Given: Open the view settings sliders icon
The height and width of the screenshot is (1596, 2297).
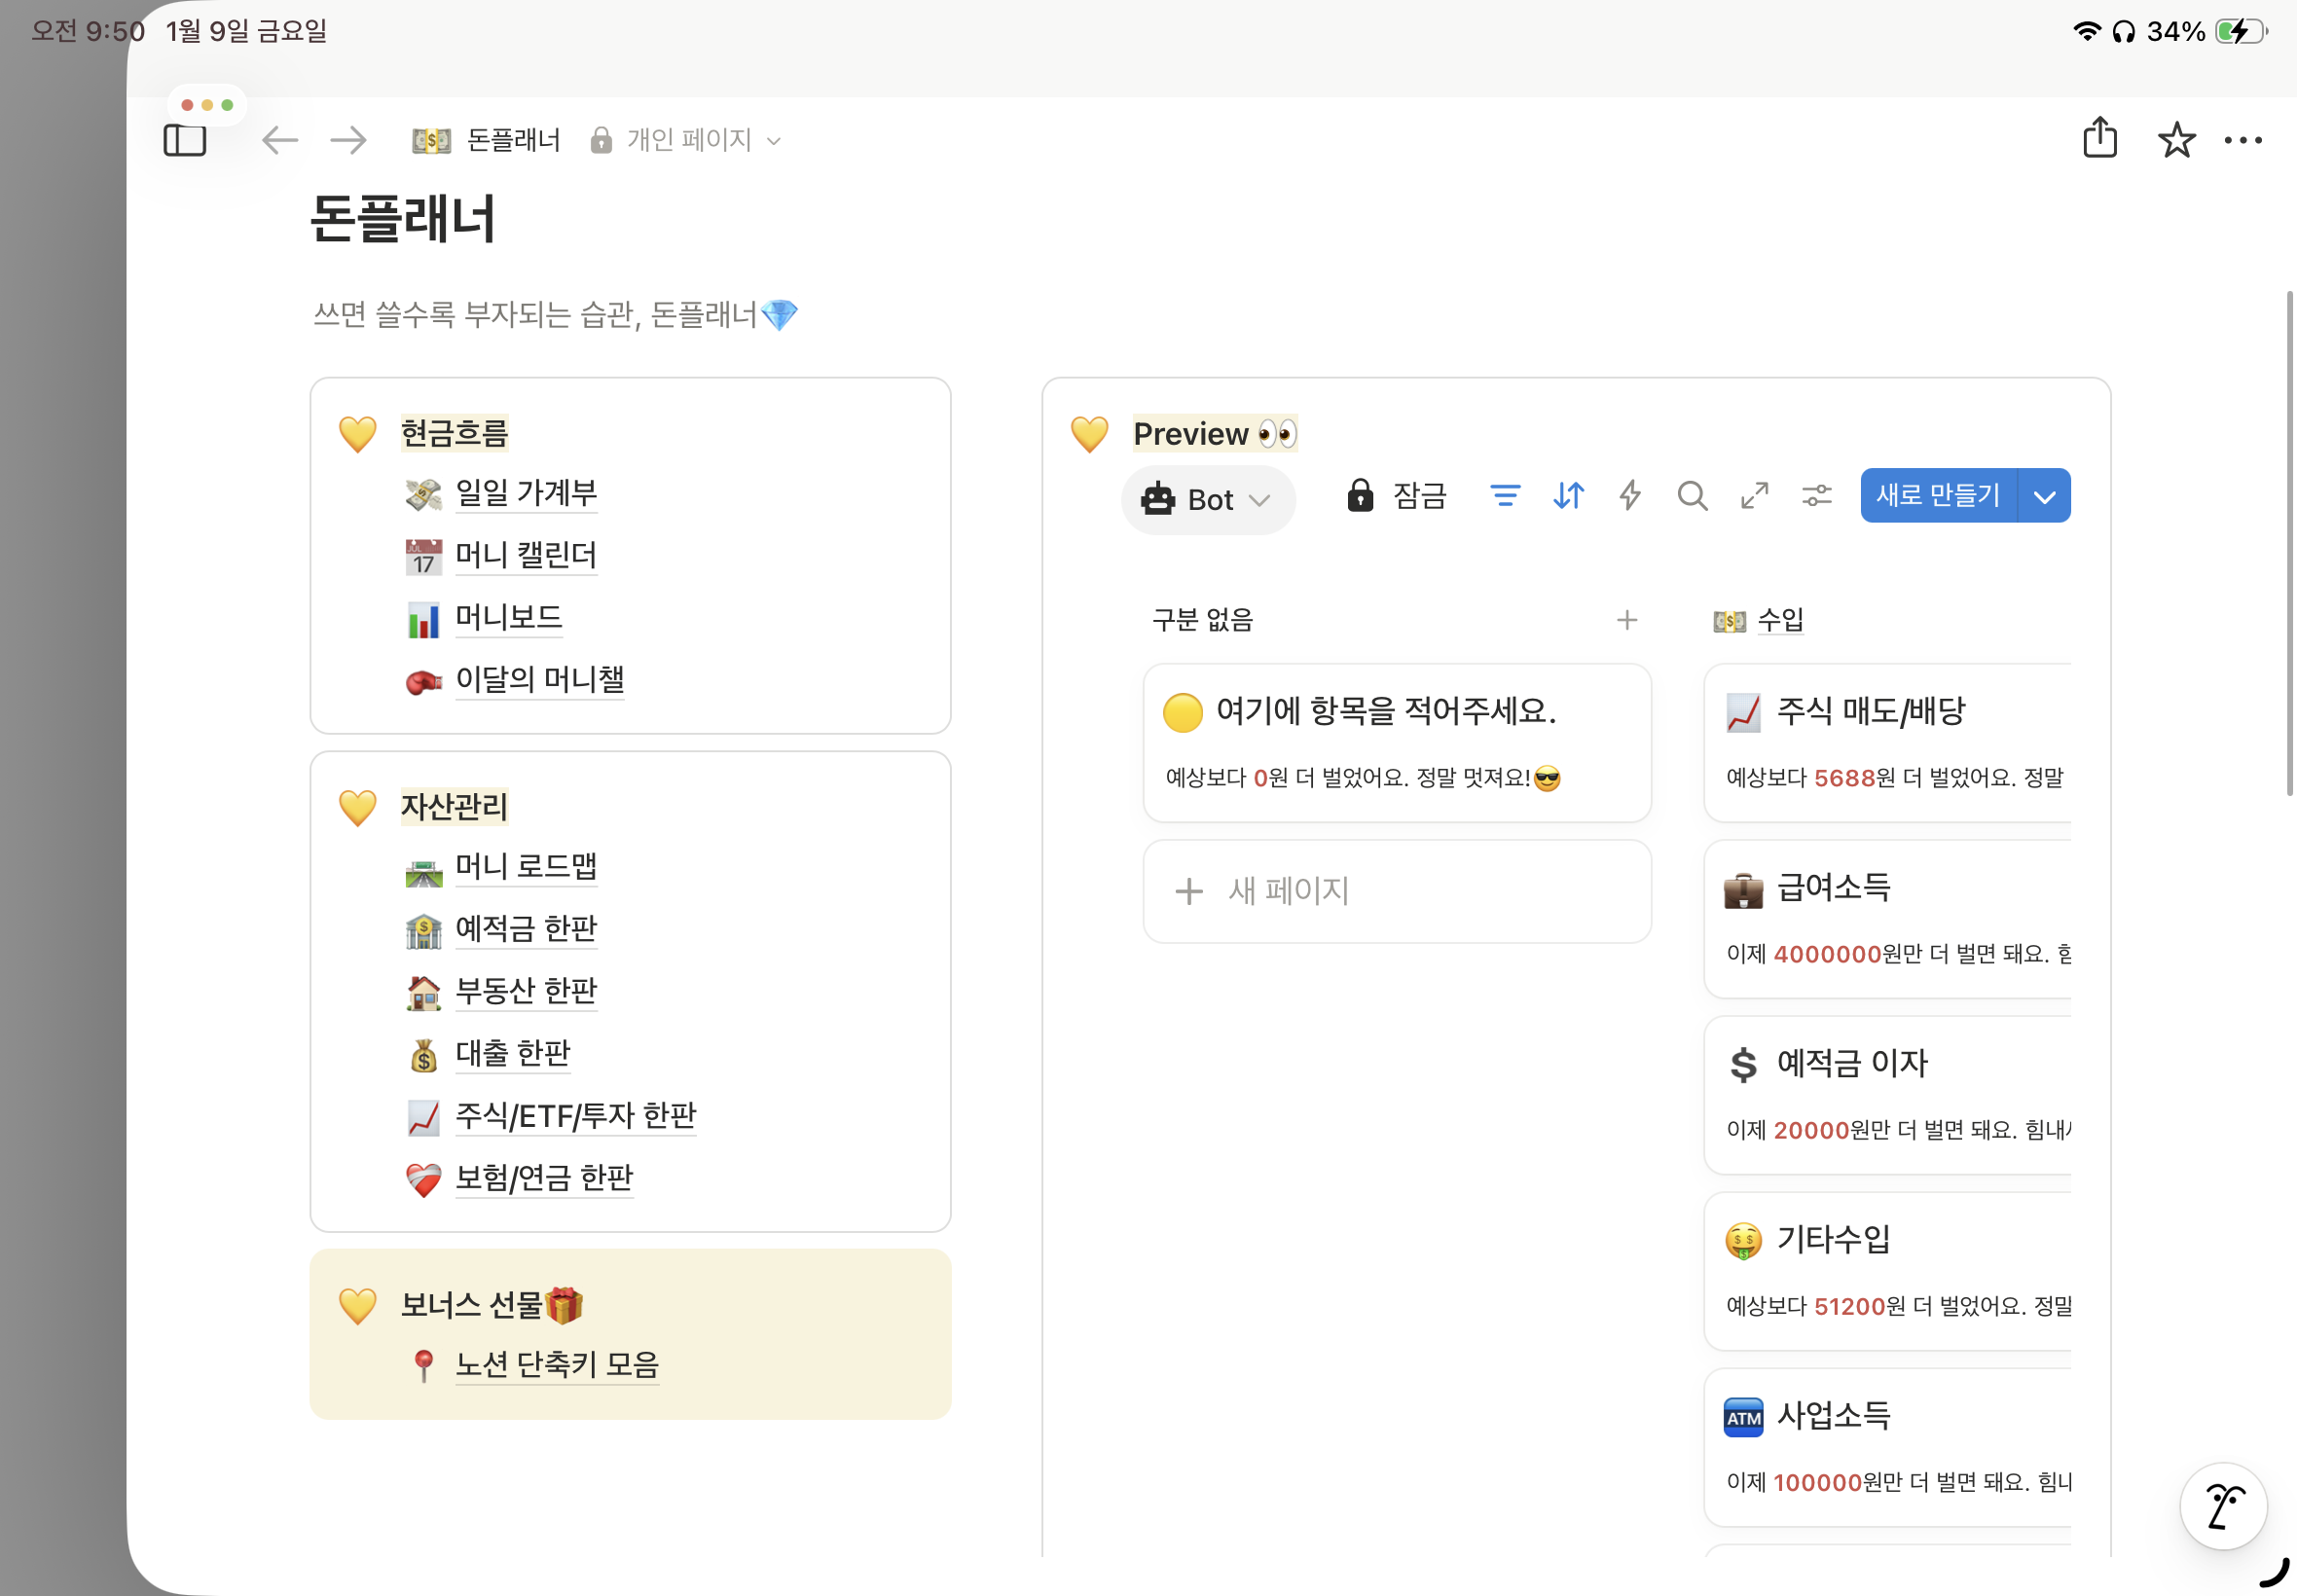Looking at the screenshot, I should pyautogui.click(x=1816, y=495).
